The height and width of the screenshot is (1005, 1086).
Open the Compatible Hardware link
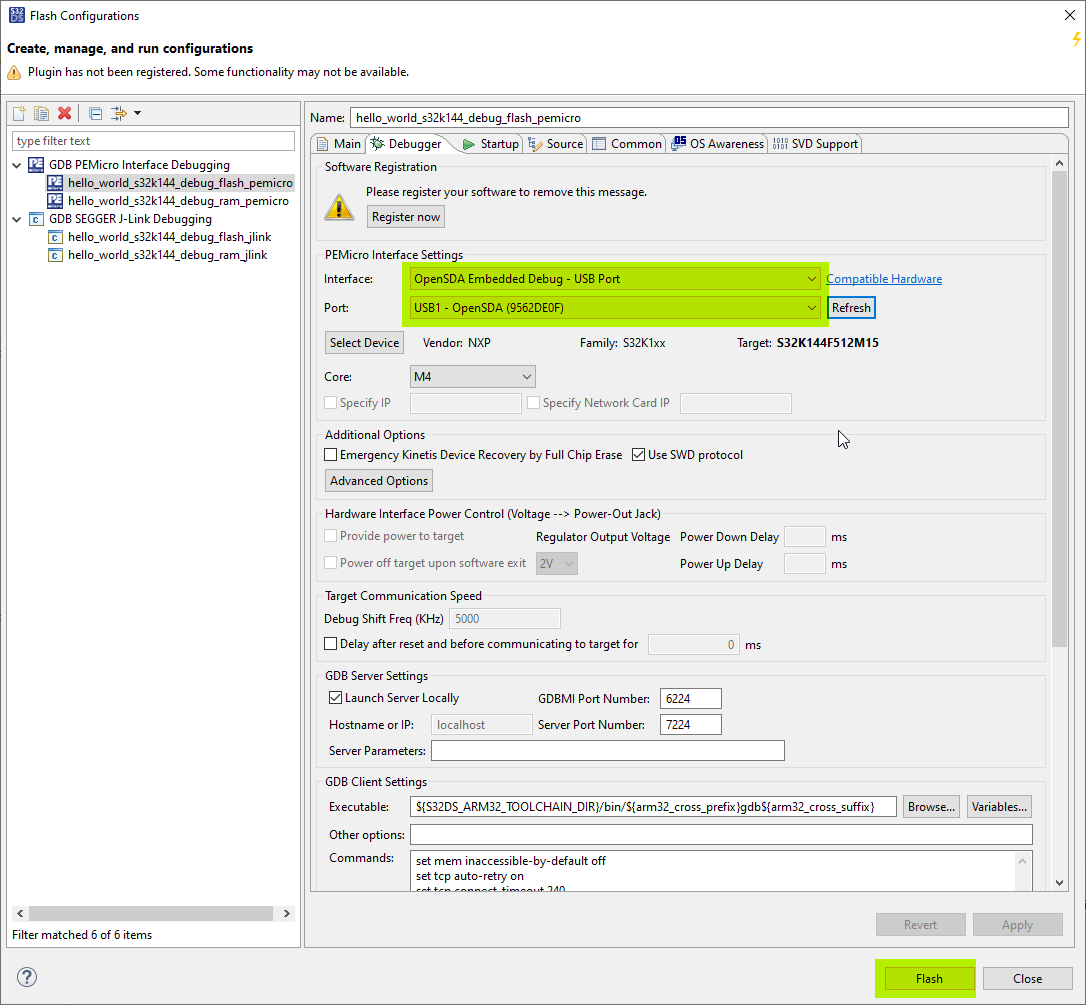point(884,279)
